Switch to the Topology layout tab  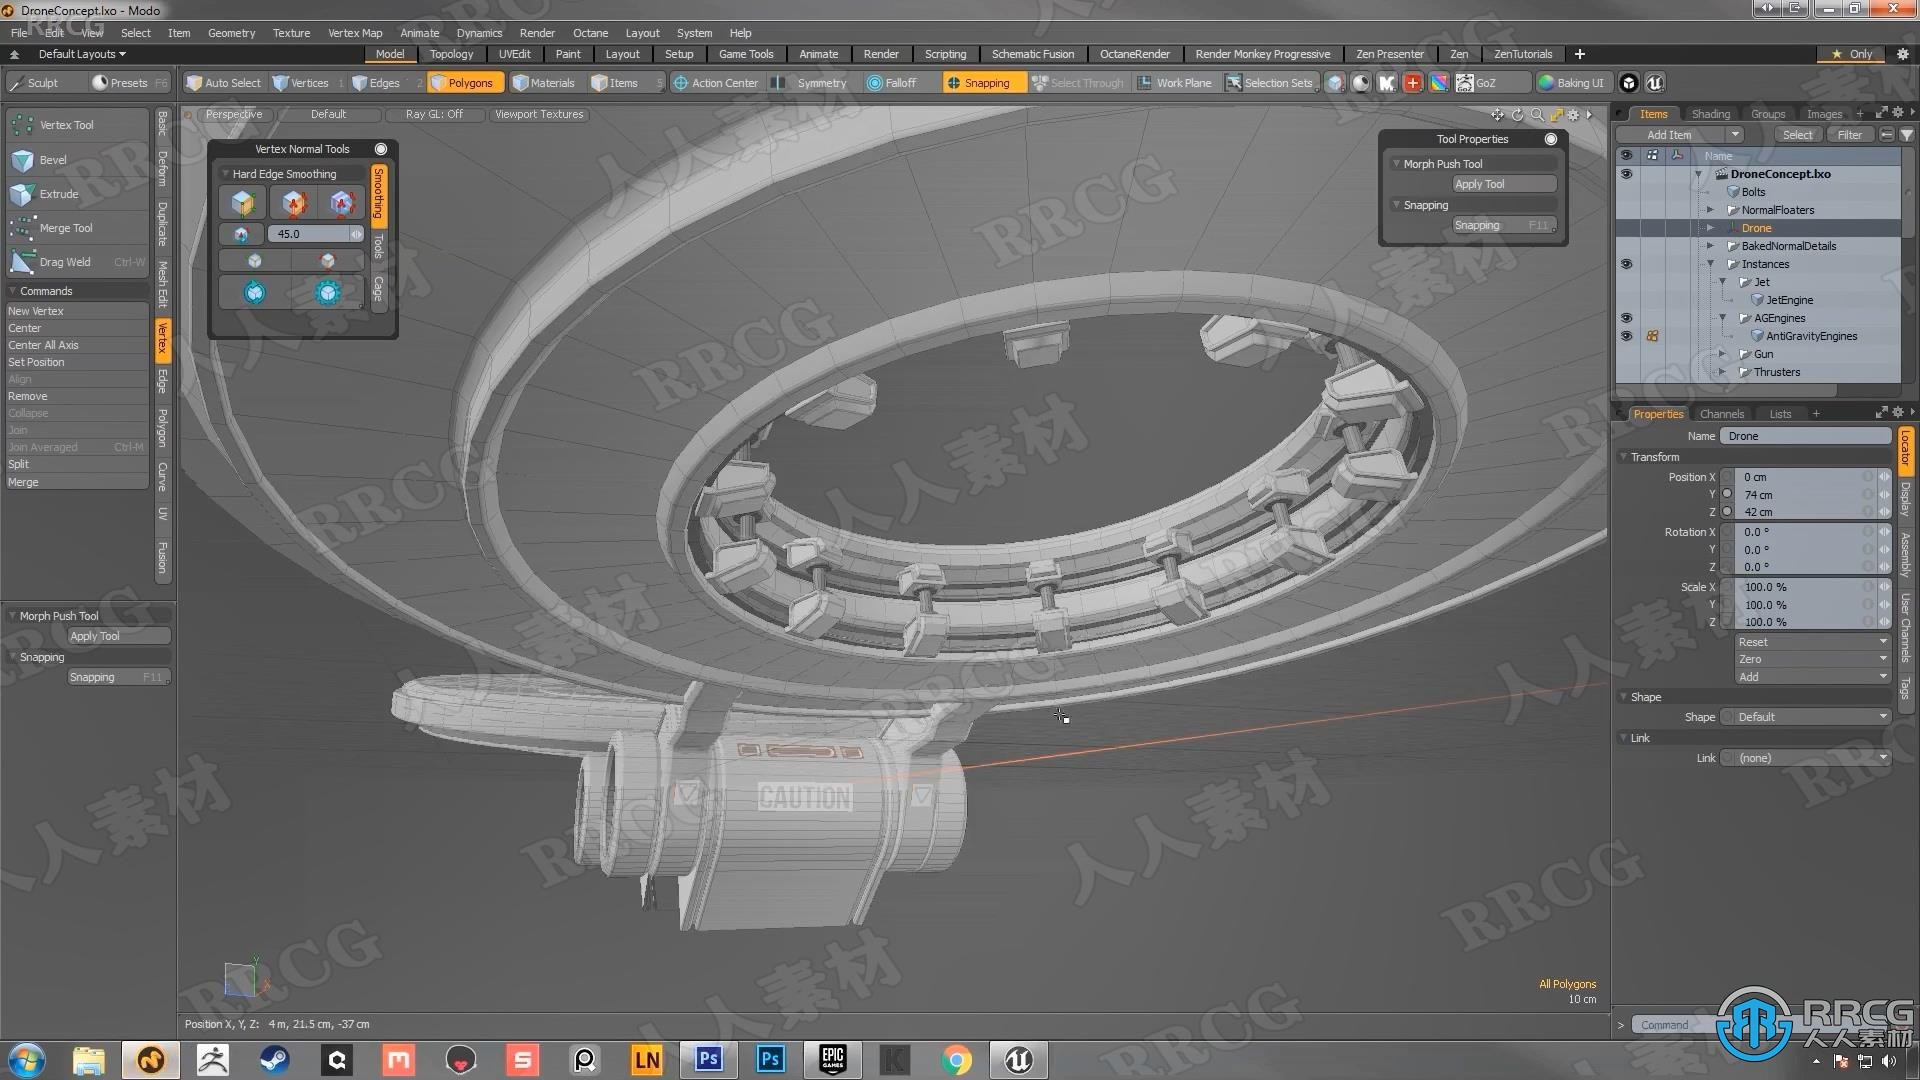[x=451, y=54]
